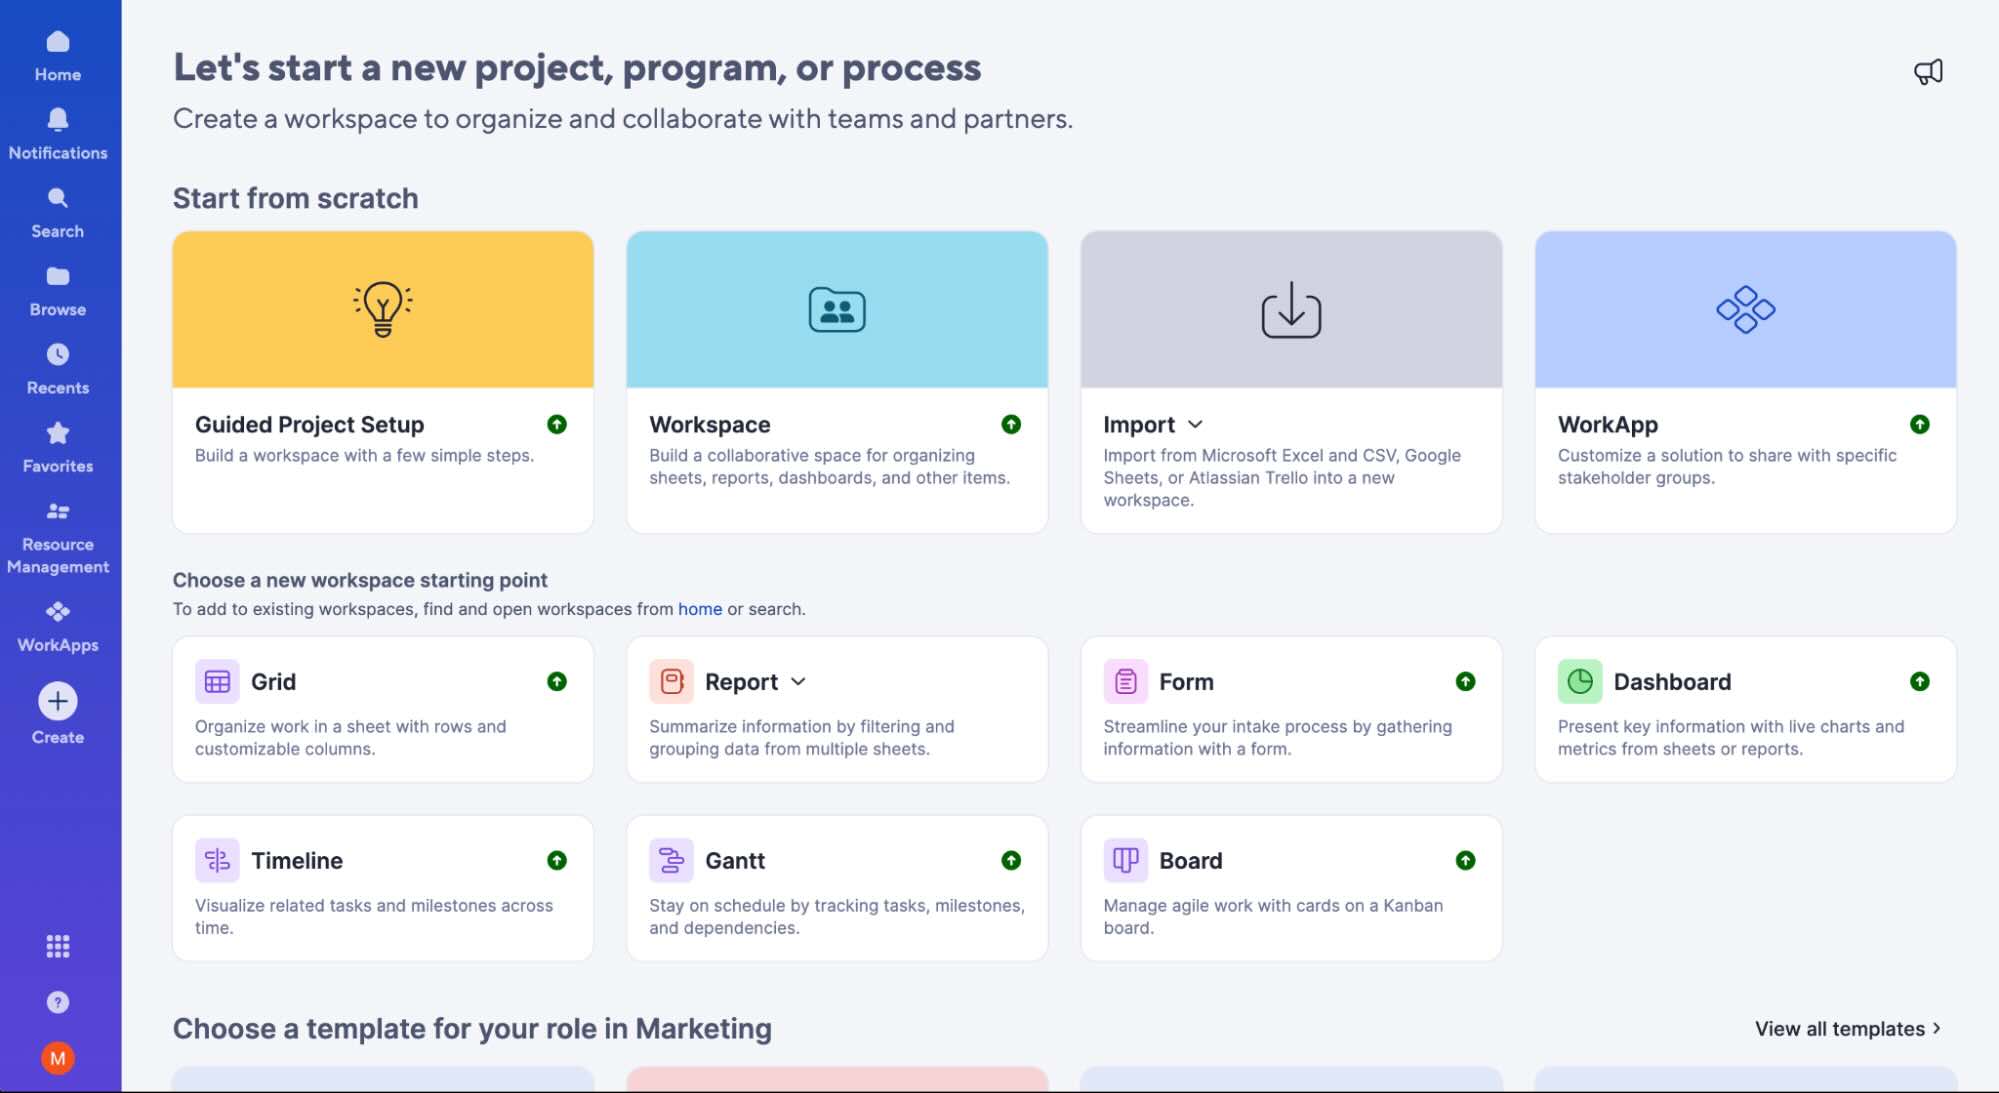Image resolution: width=1999 pixels, height=1093 pixels.
Task: Click the Grid sheet icon
Action: tap(217, 682)
